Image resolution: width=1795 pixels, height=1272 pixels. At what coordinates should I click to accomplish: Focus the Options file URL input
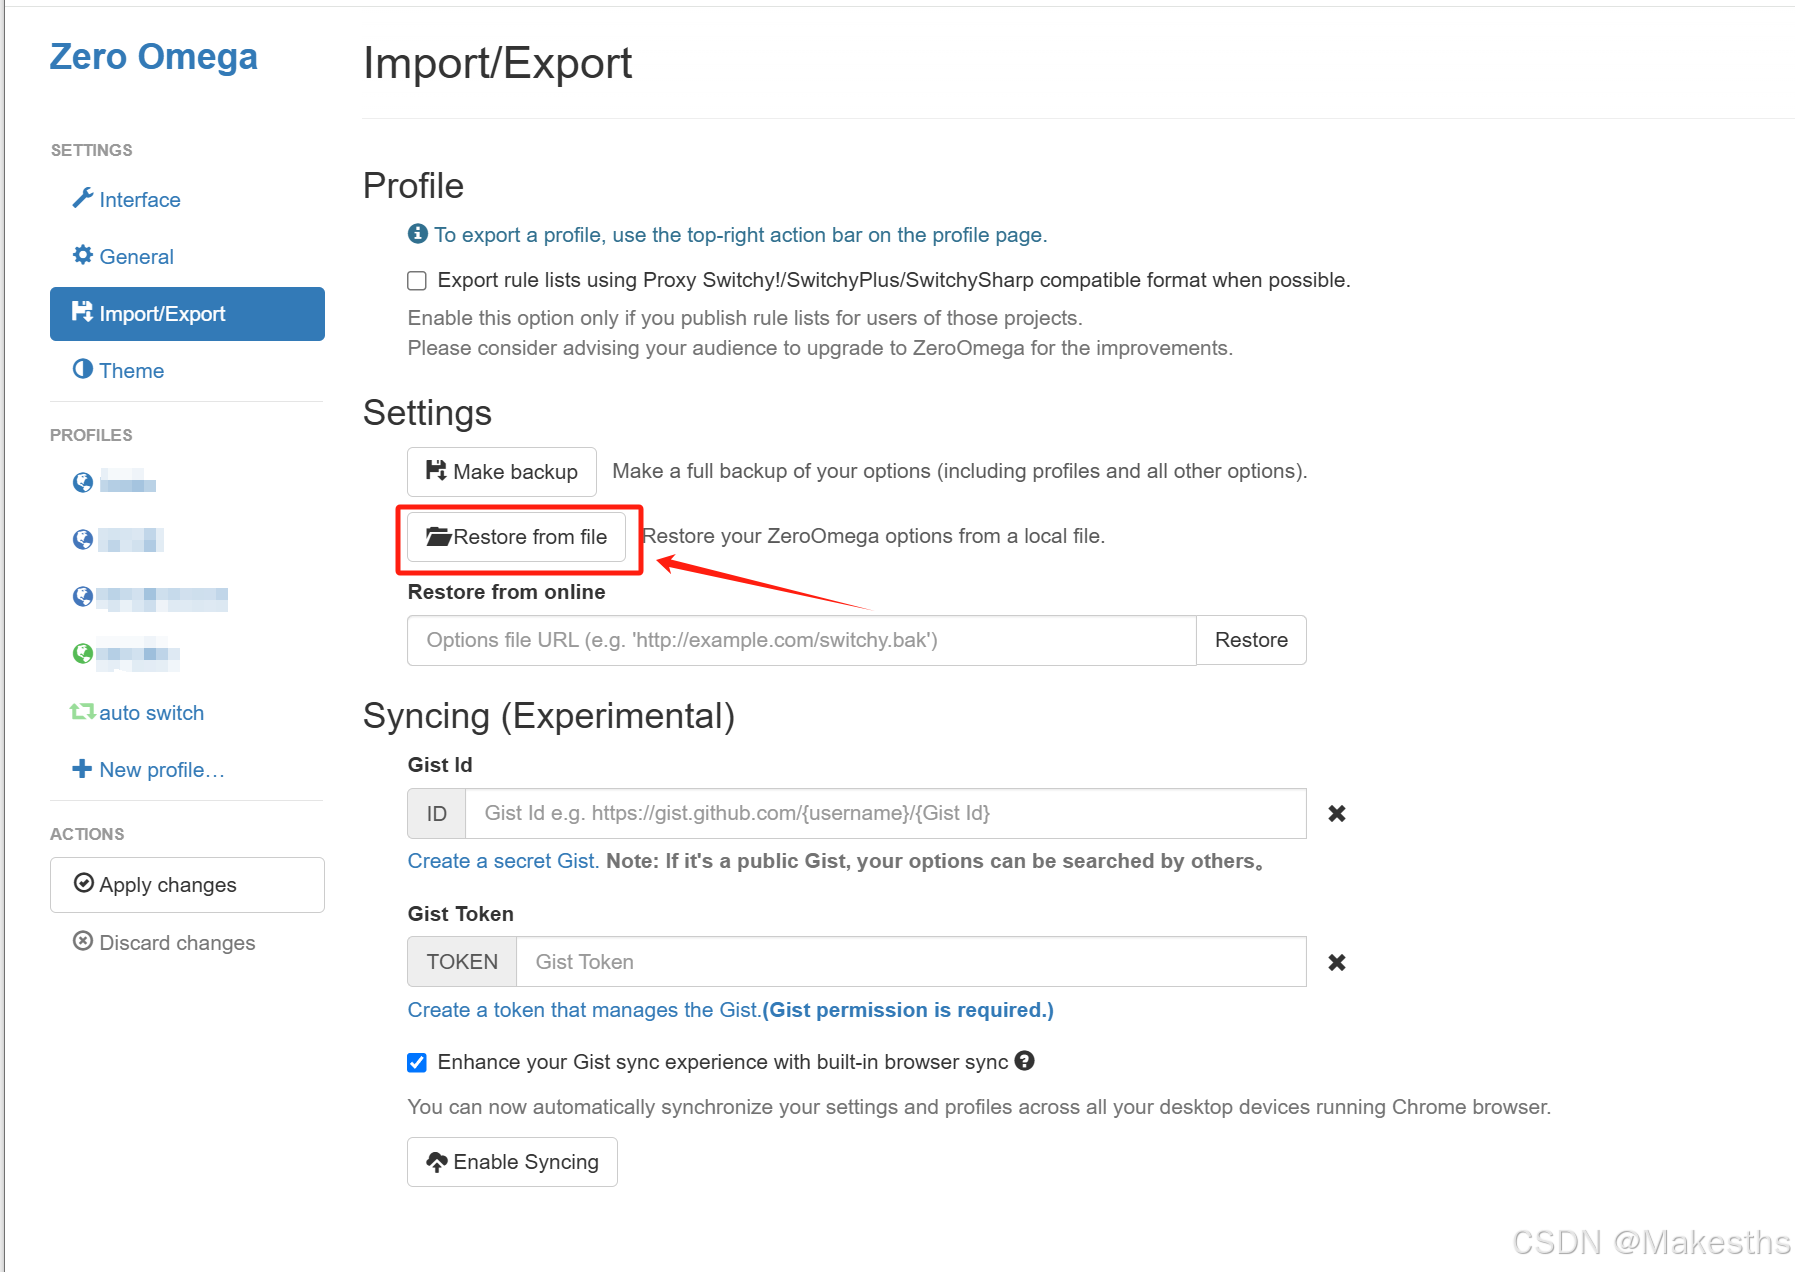802,640
